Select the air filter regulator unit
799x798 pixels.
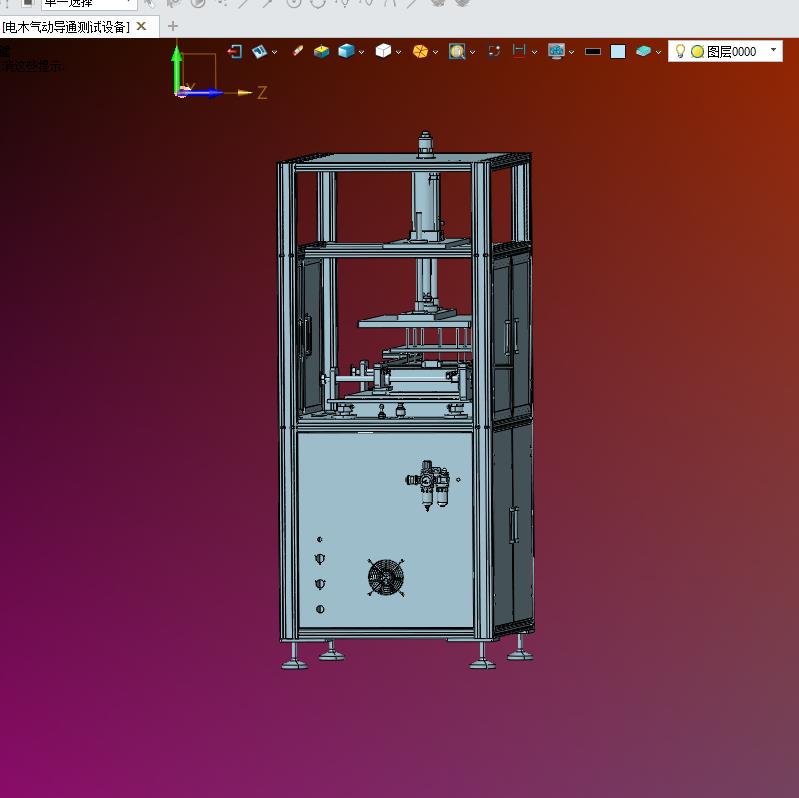pos(429,484)
